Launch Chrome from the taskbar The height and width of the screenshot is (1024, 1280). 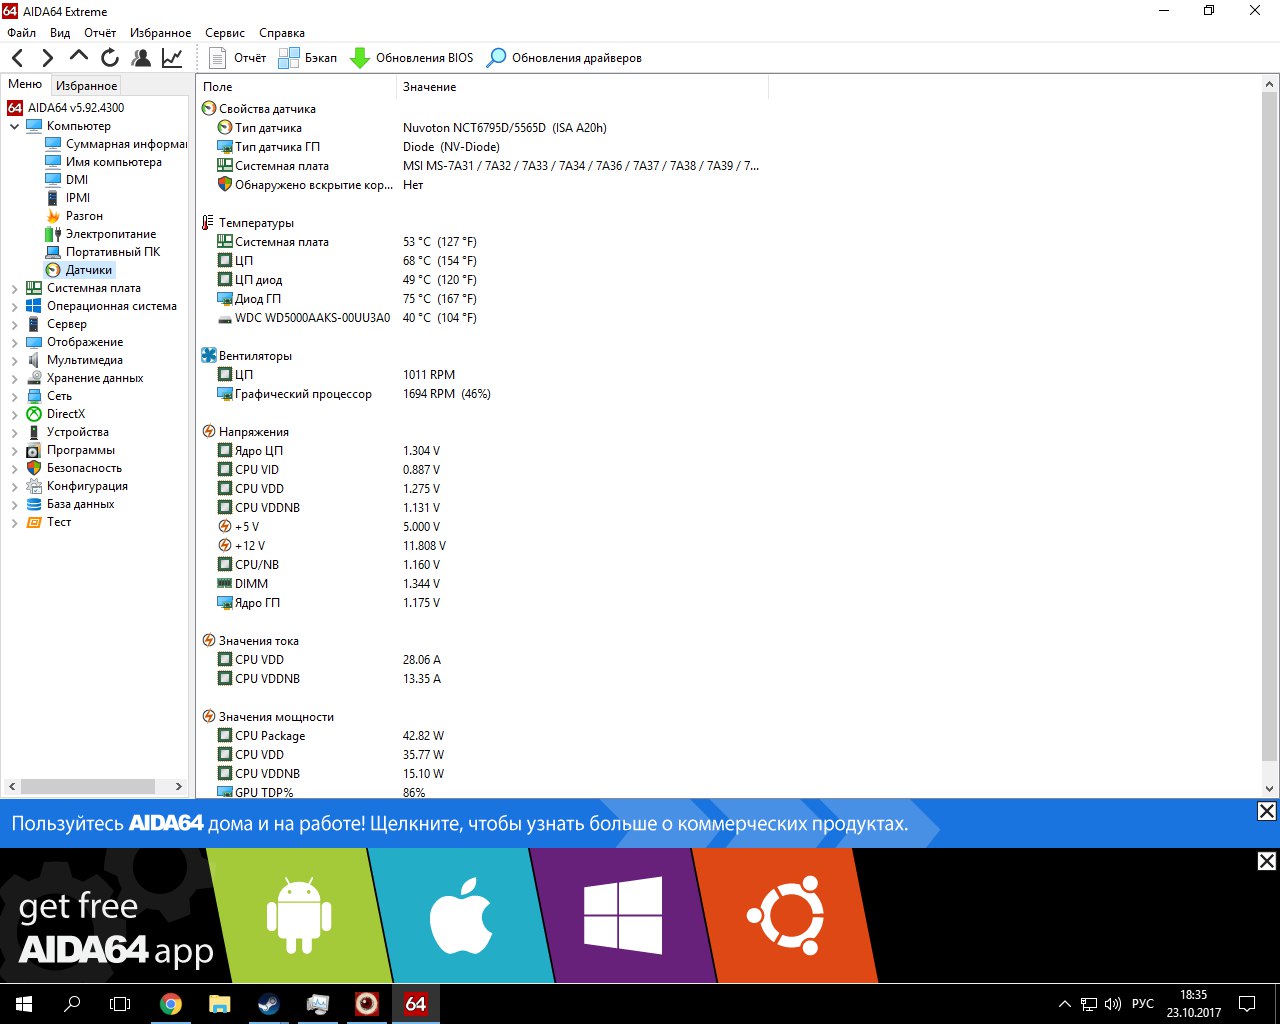(171, 1003)
